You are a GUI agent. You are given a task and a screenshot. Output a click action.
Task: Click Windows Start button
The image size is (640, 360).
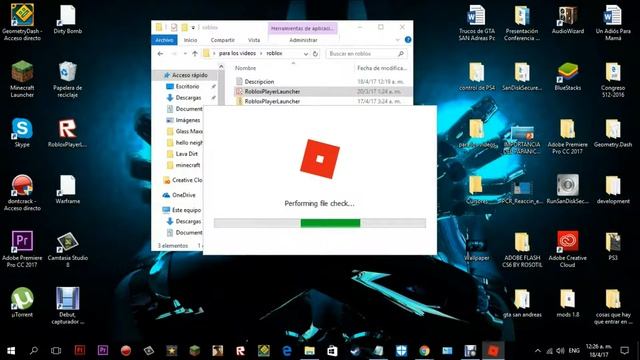11,350
